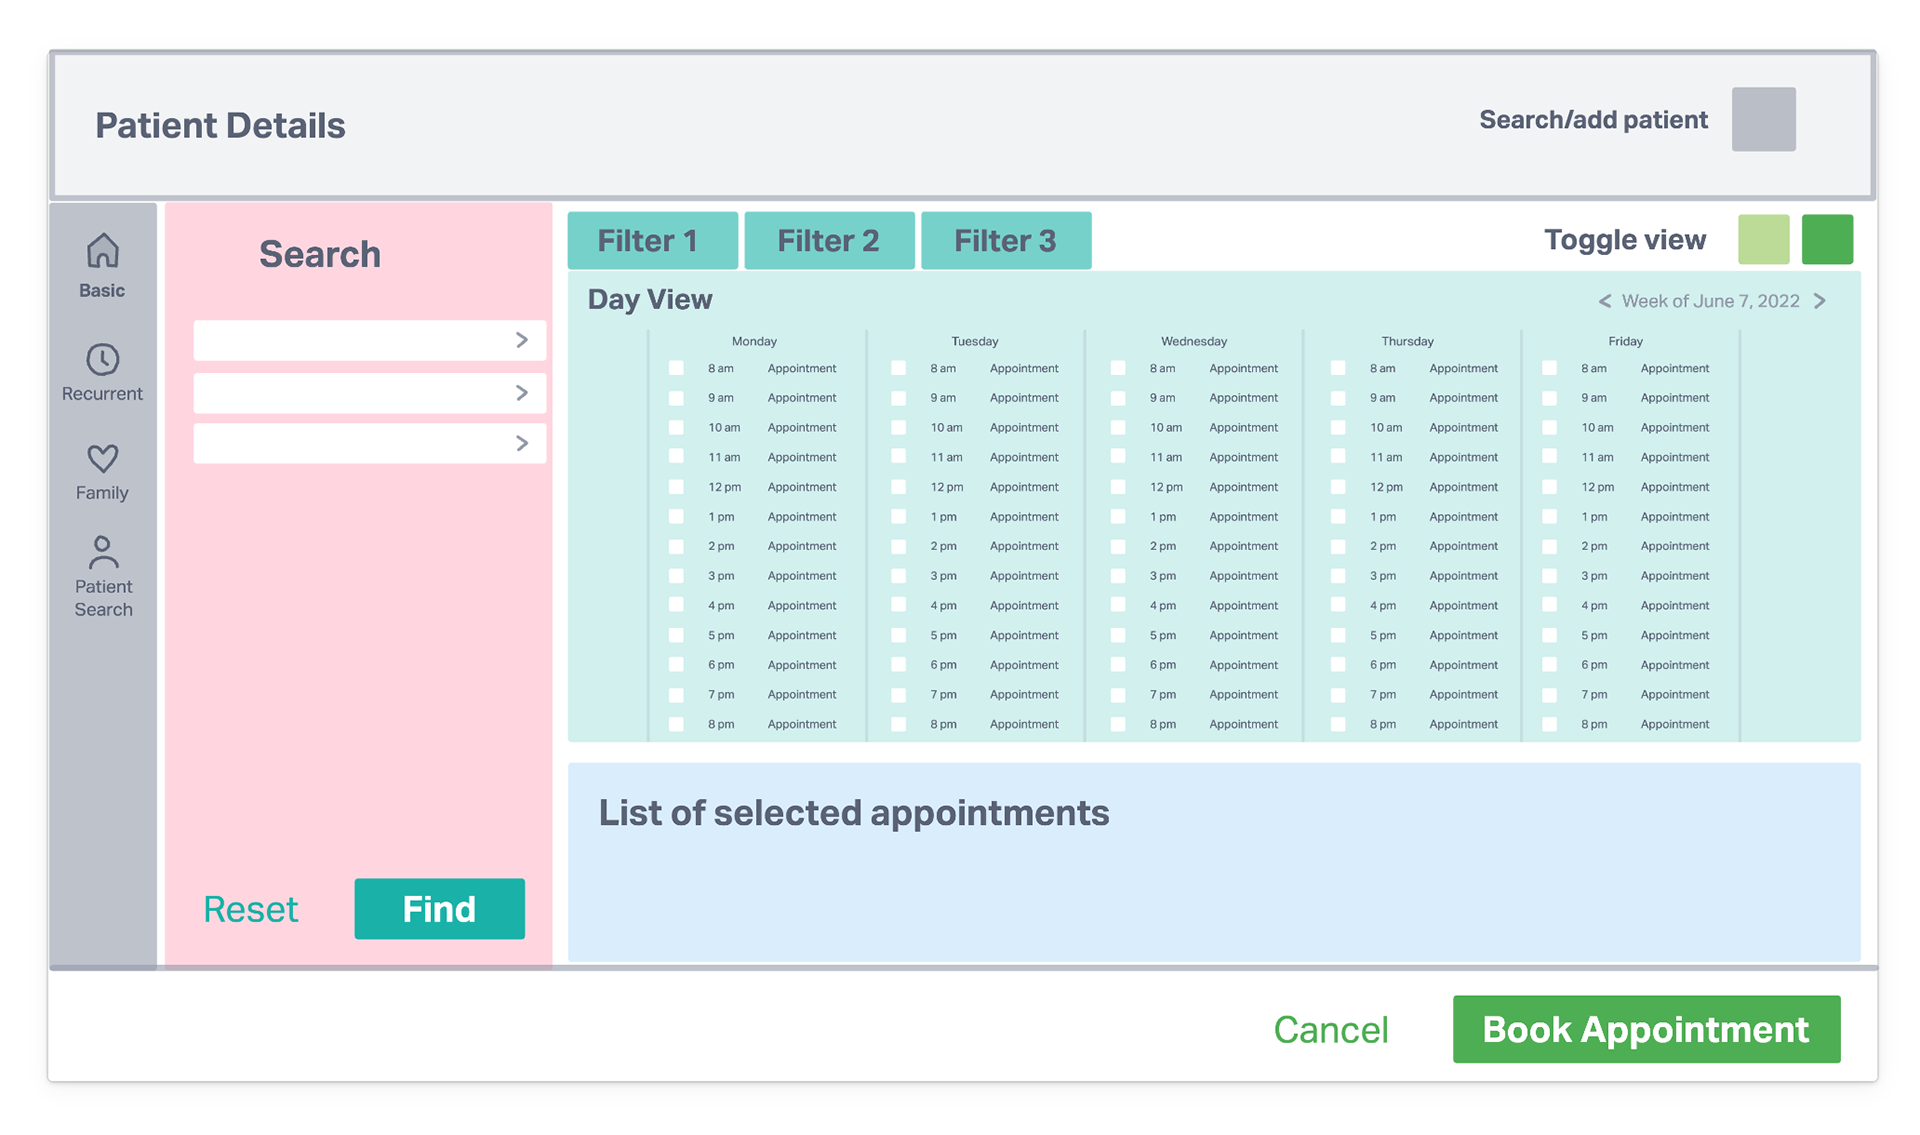
Task: Select the Recurrent clock icon
Action: [102, 360]
